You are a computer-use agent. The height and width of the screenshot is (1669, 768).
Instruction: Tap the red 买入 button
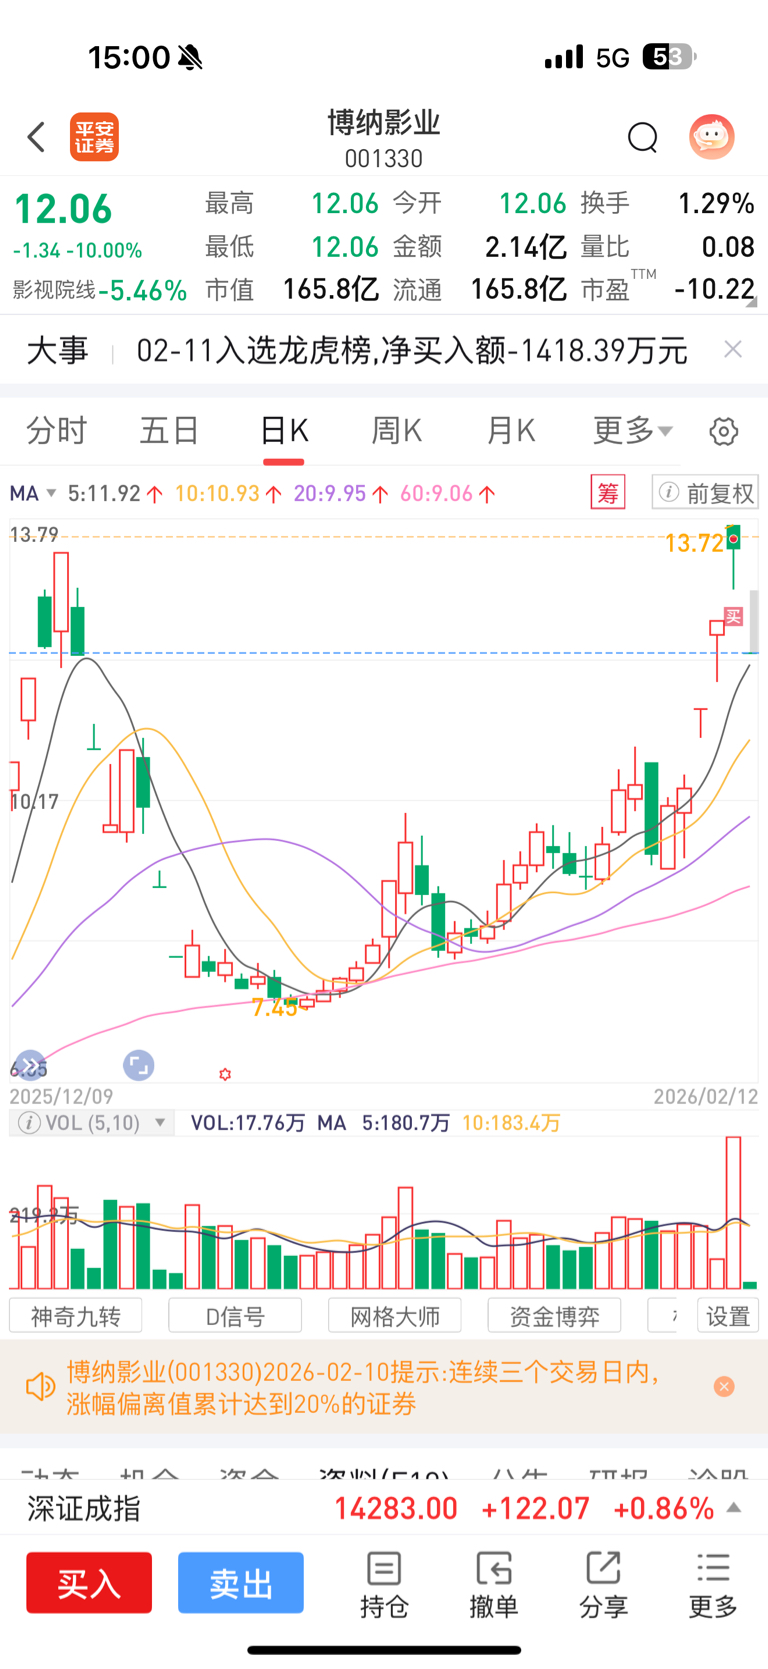coord(89,1583)
